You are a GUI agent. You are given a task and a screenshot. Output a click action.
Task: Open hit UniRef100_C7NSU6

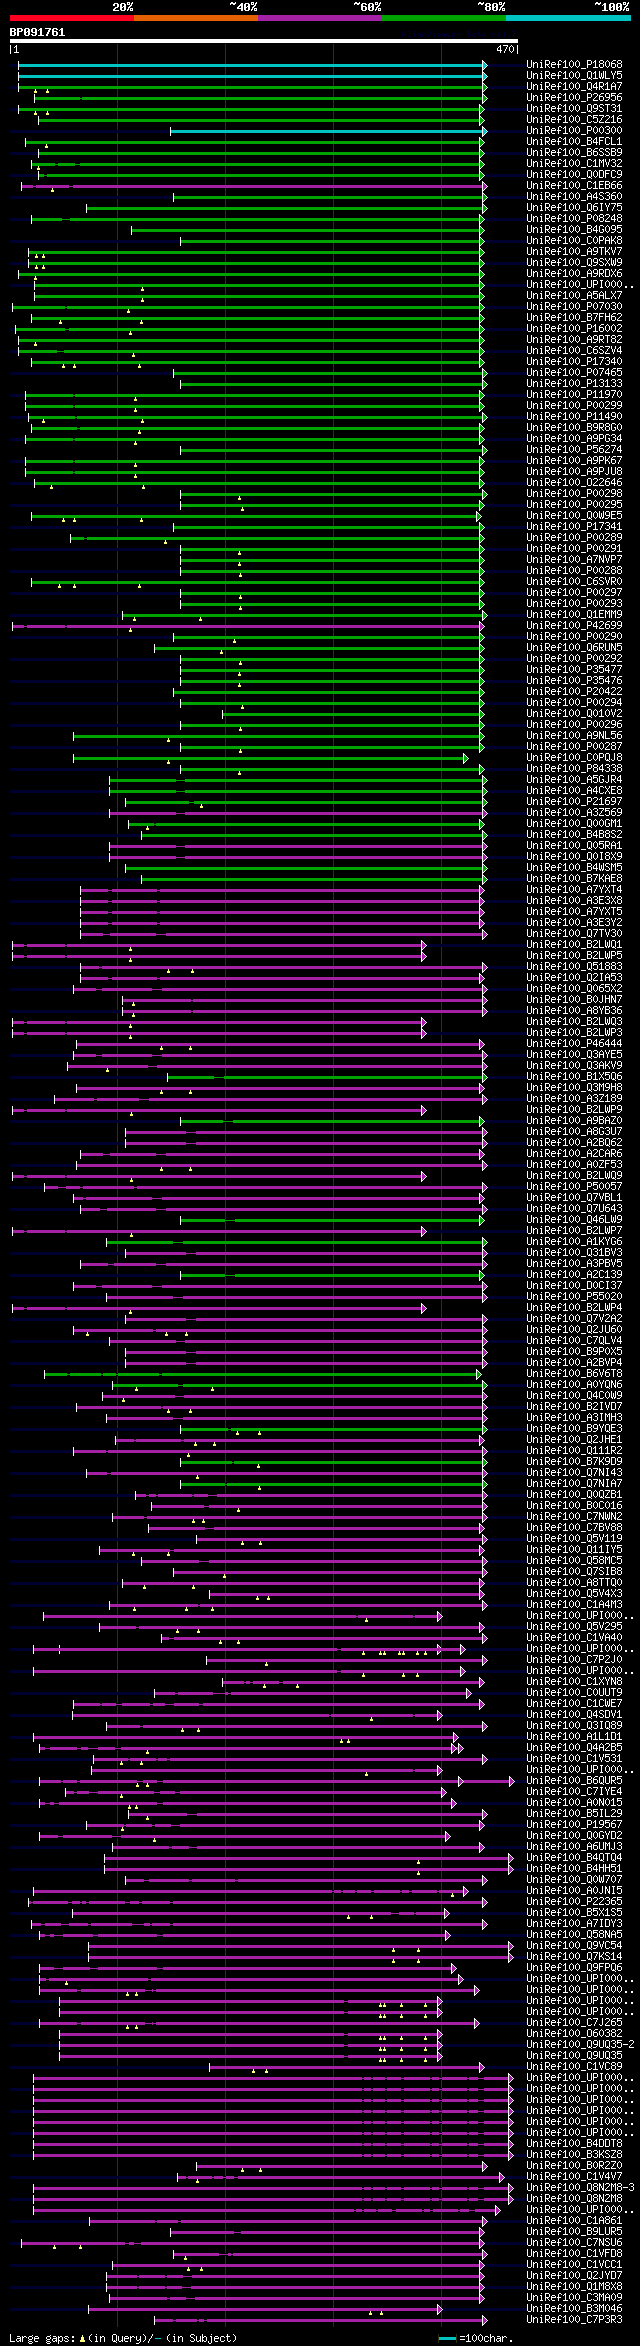coord(574,2243)
